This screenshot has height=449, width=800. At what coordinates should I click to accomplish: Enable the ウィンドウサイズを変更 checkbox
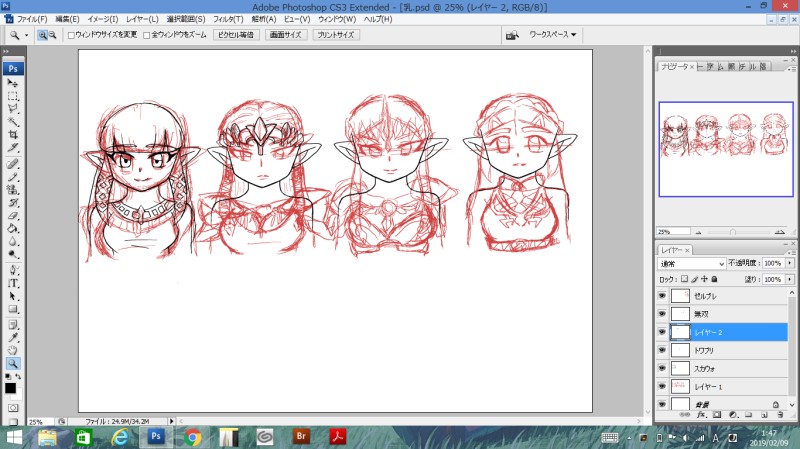coord(71,35)
